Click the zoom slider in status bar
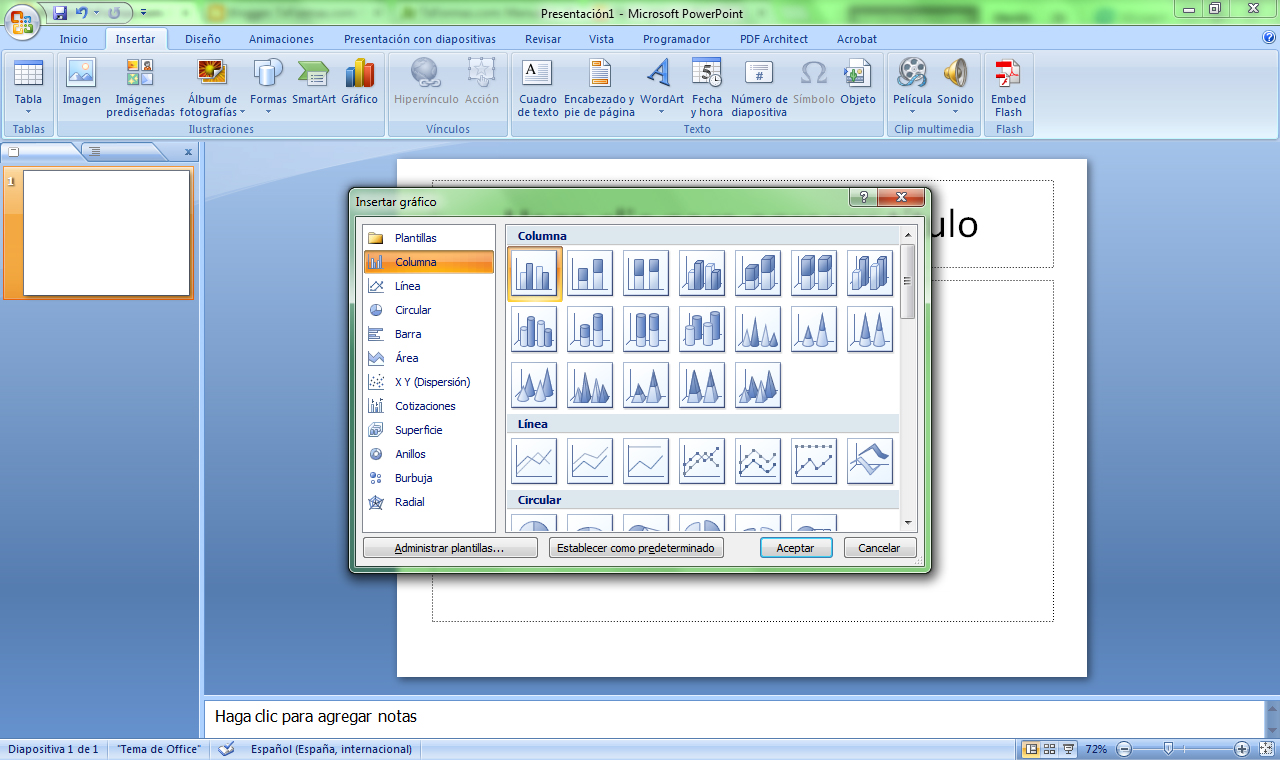This screenshot has height=760, width=1280. pyautogui.click(x=1168, y=749)
